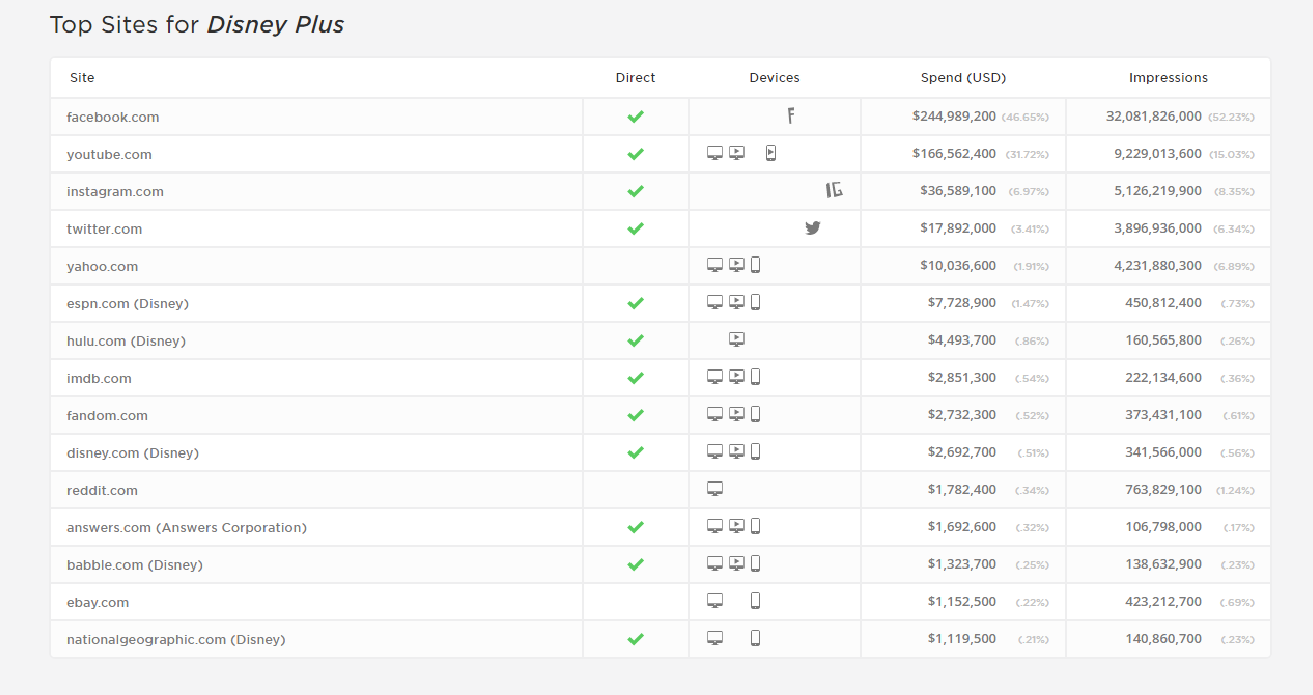
Task: Click desktop device icon in youtube.com row
Action: (x=715, y=153)
